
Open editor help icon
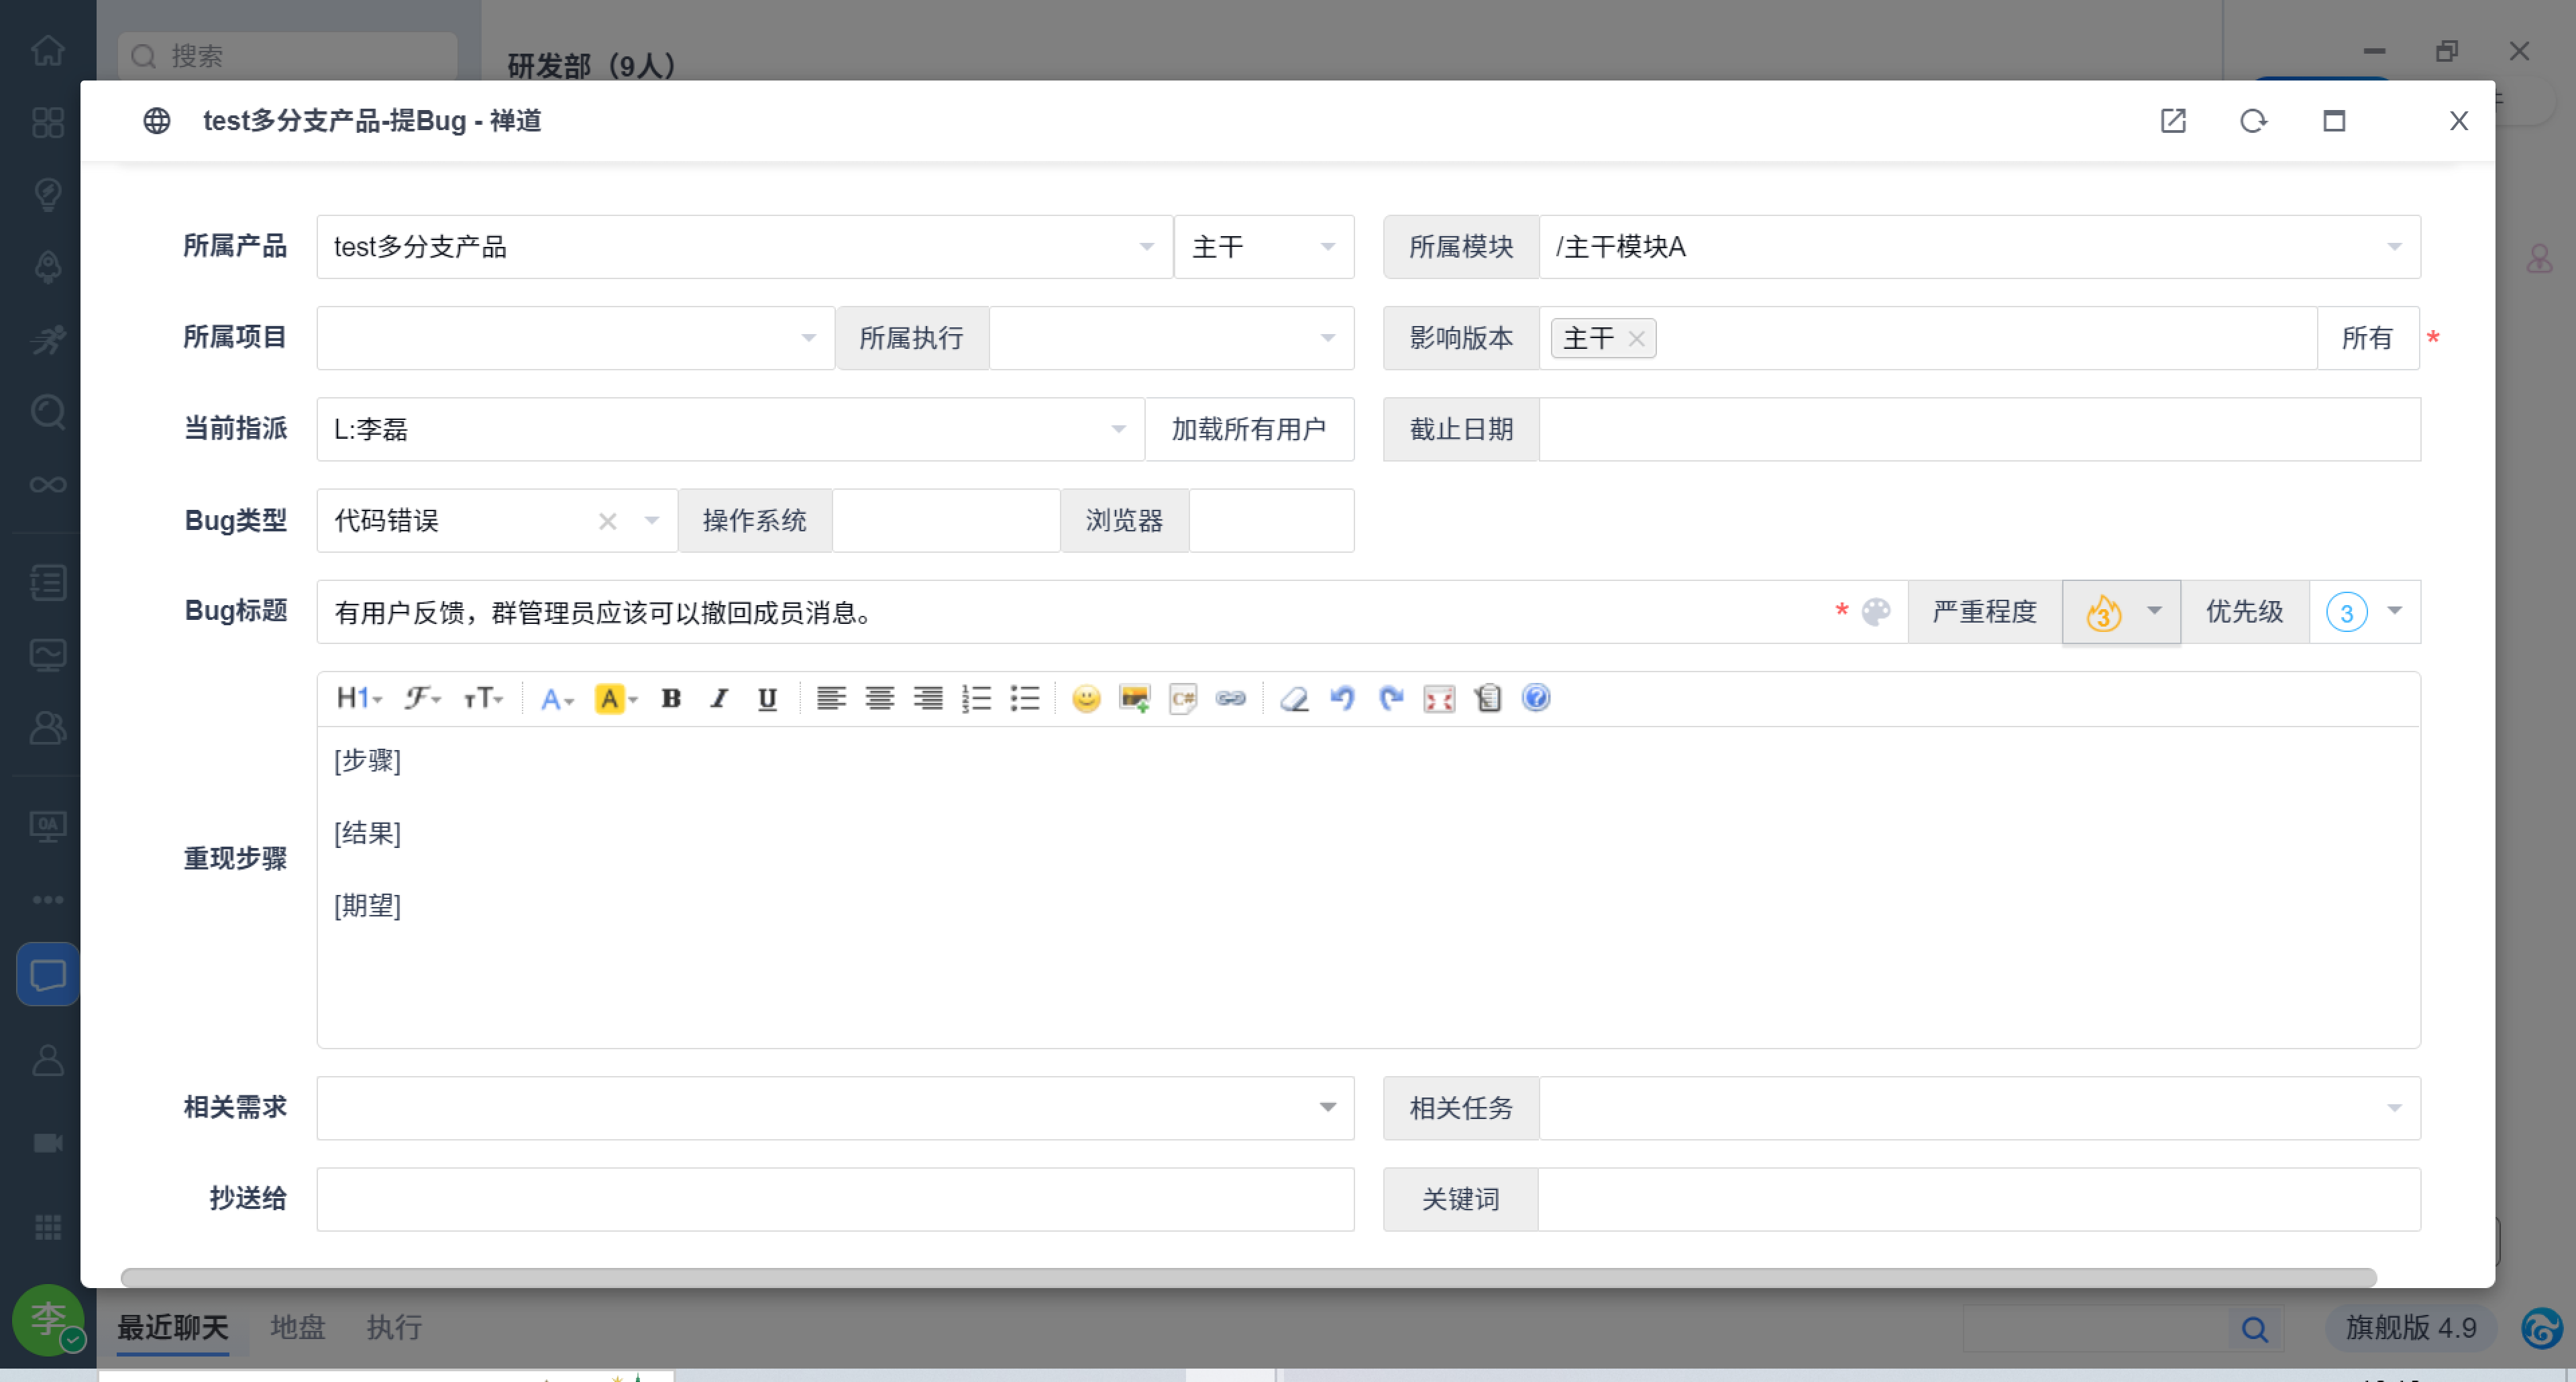(1536, 698)
